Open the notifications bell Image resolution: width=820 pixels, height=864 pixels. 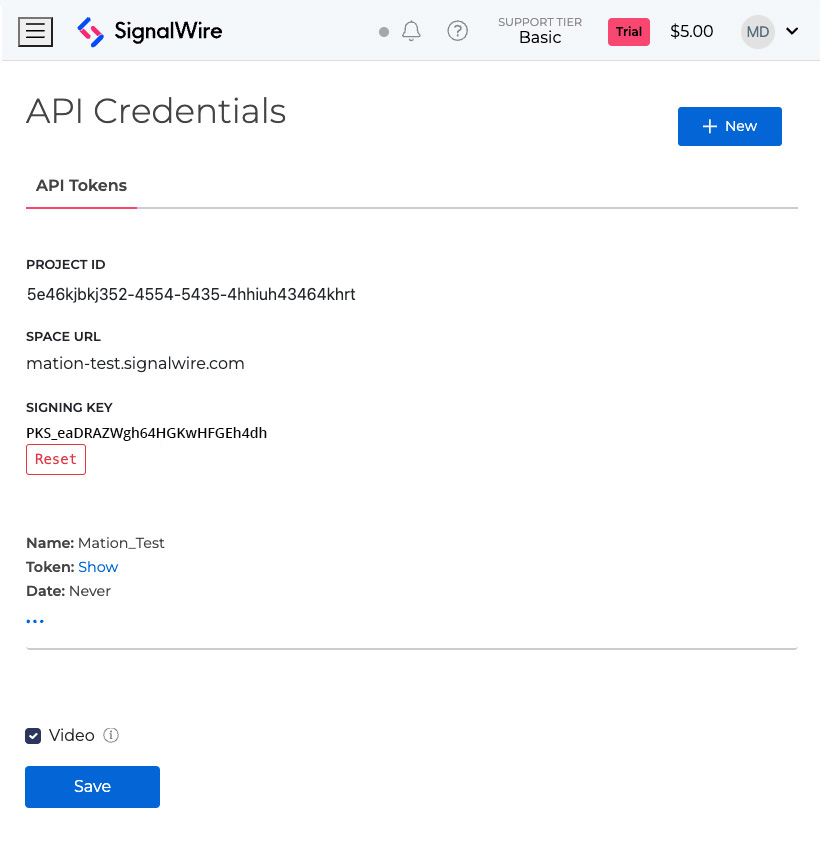click(x=411, y=31)
